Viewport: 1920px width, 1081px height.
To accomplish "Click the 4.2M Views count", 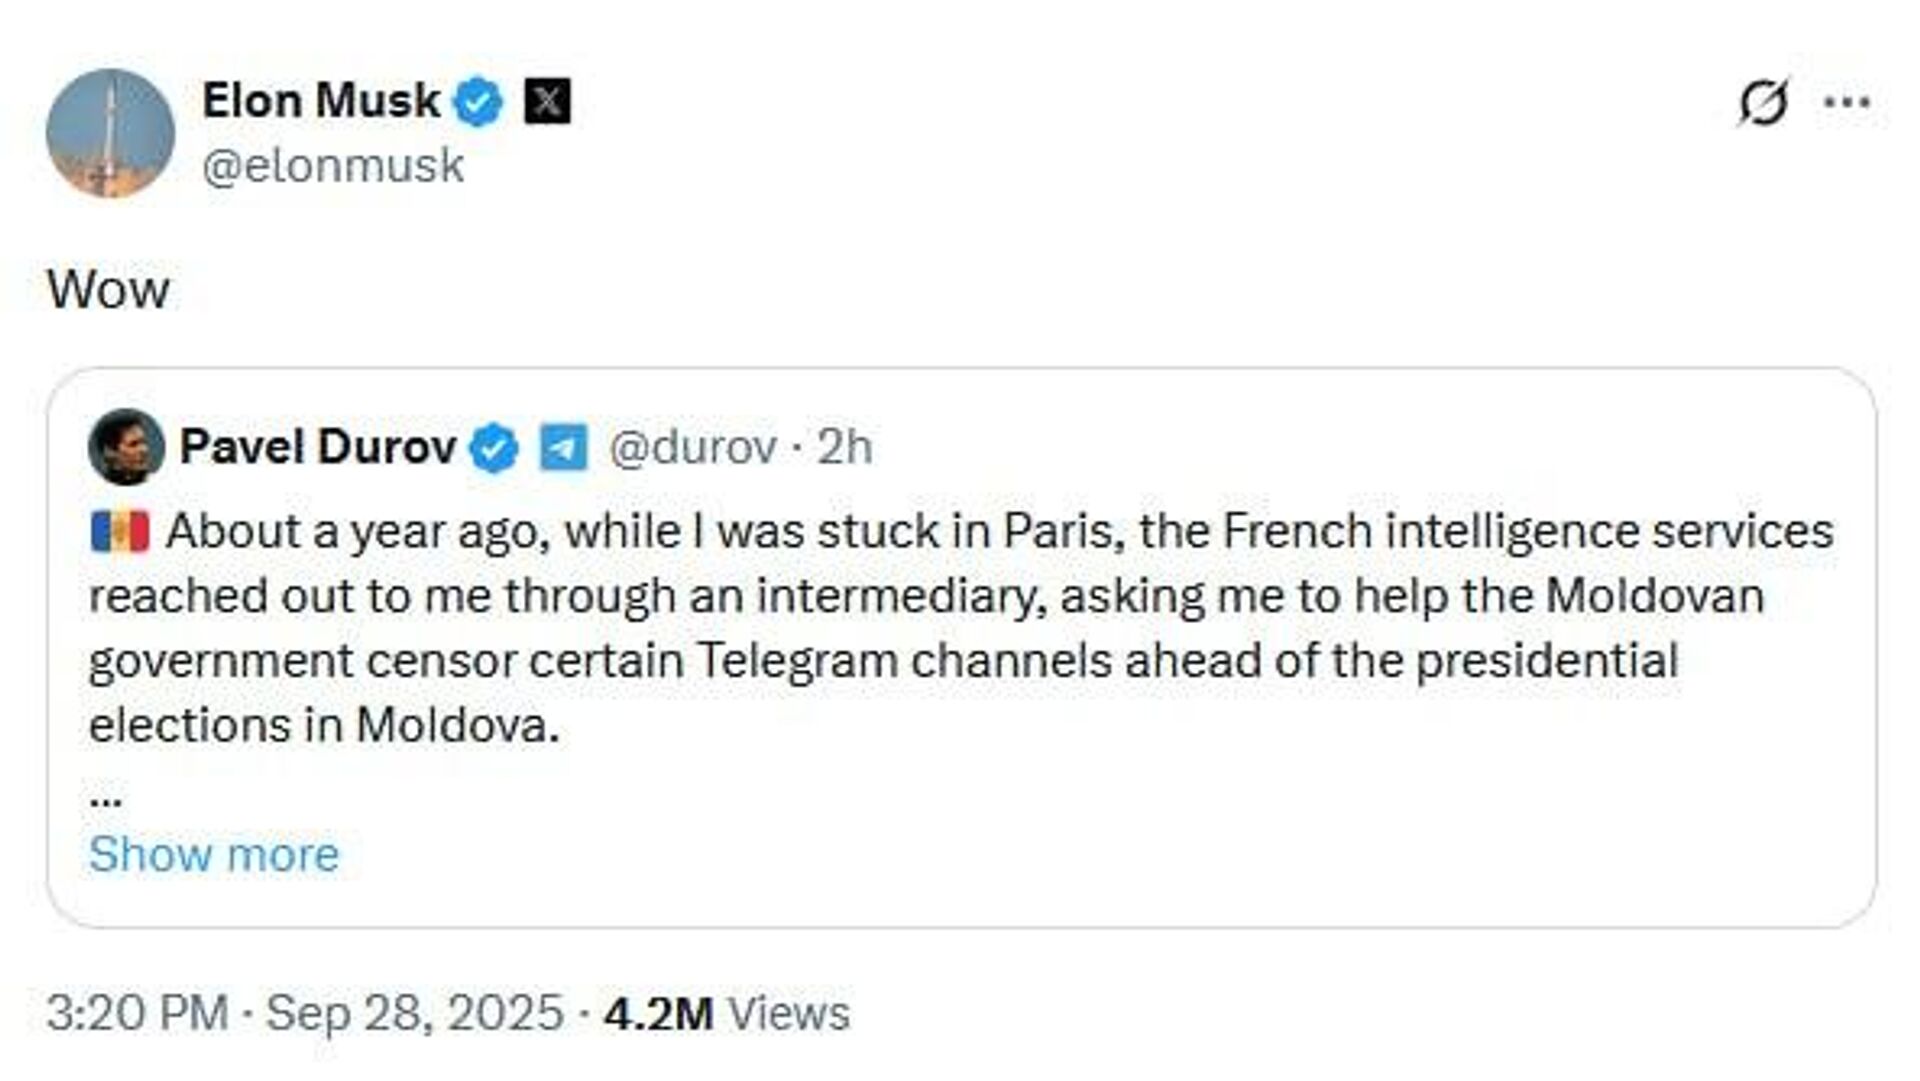I will 727,1013.
